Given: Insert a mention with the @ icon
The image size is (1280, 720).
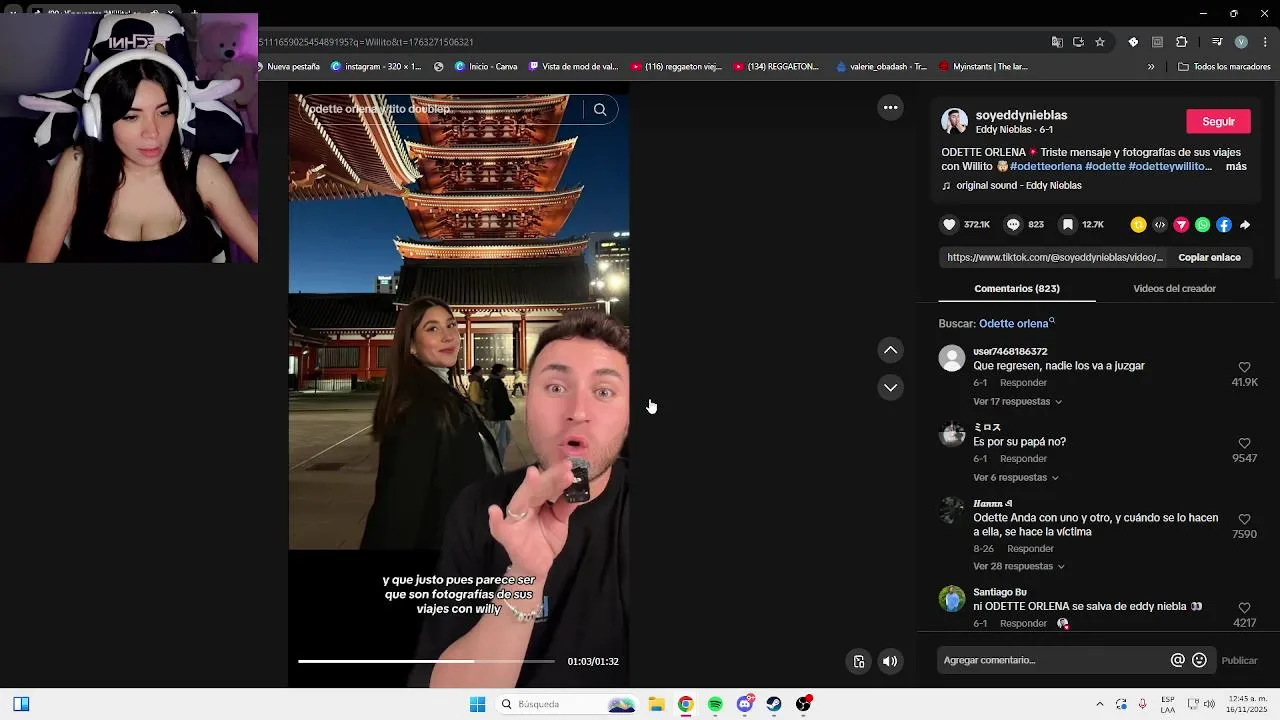Looking at the screenshot, I should coord(1178,660).
